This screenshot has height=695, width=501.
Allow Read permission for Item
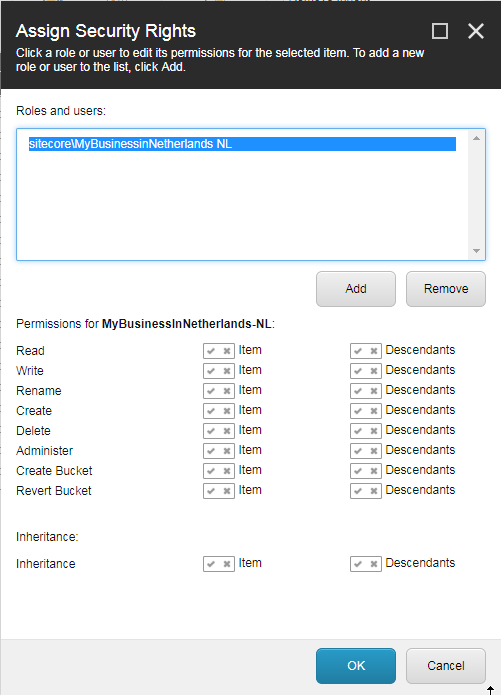(211, 351)
